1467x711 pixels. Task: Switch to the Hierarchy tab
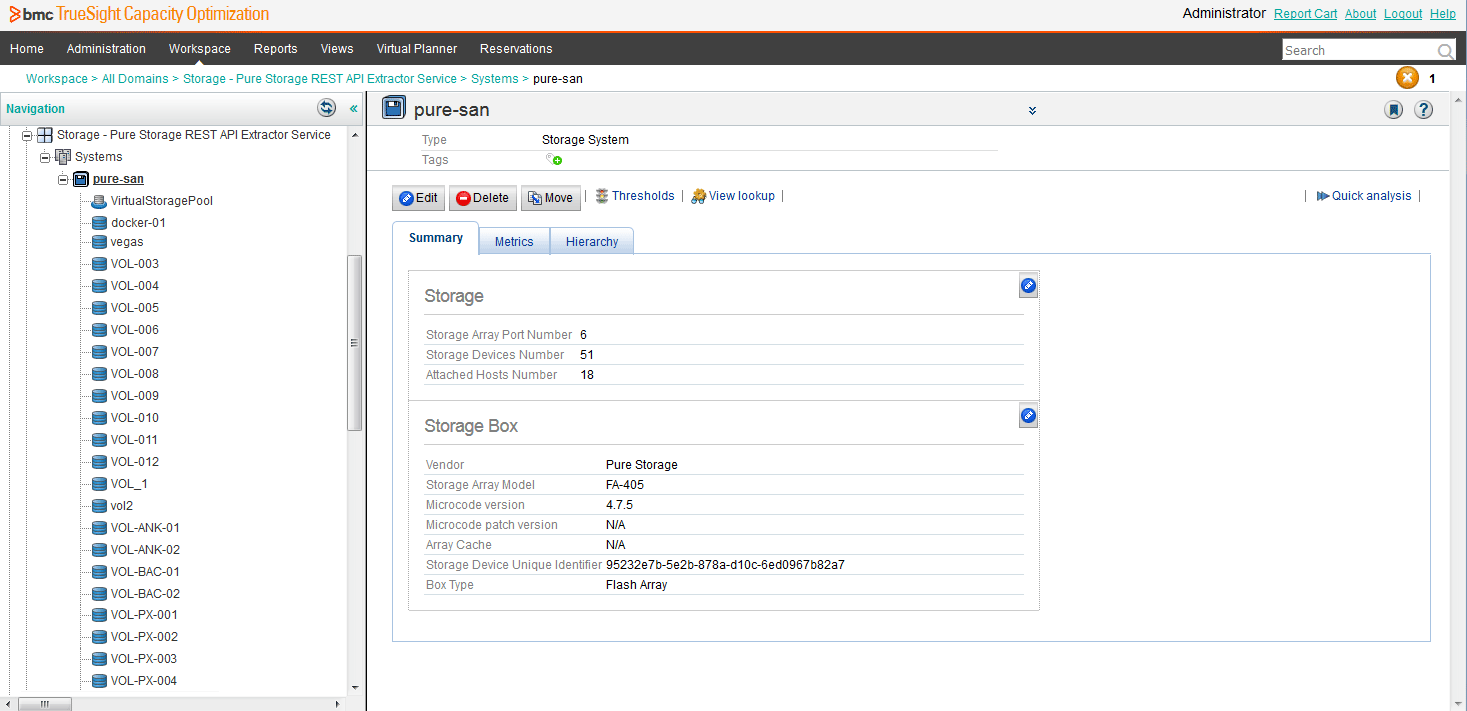click(x=592, y=242)
